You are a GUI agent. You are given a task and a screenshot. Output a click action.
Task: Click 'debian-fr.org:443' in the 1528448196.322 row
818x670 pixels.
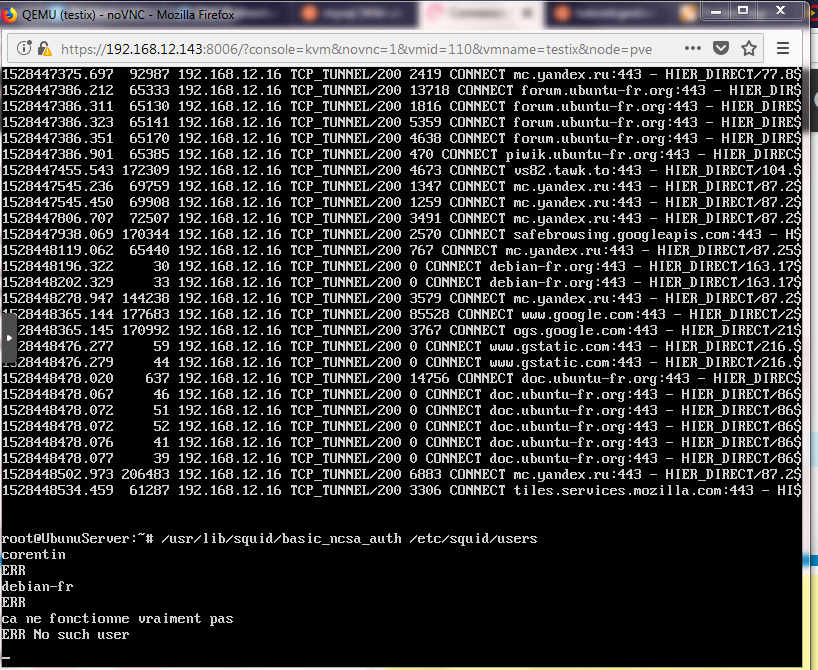coord(557,266)
